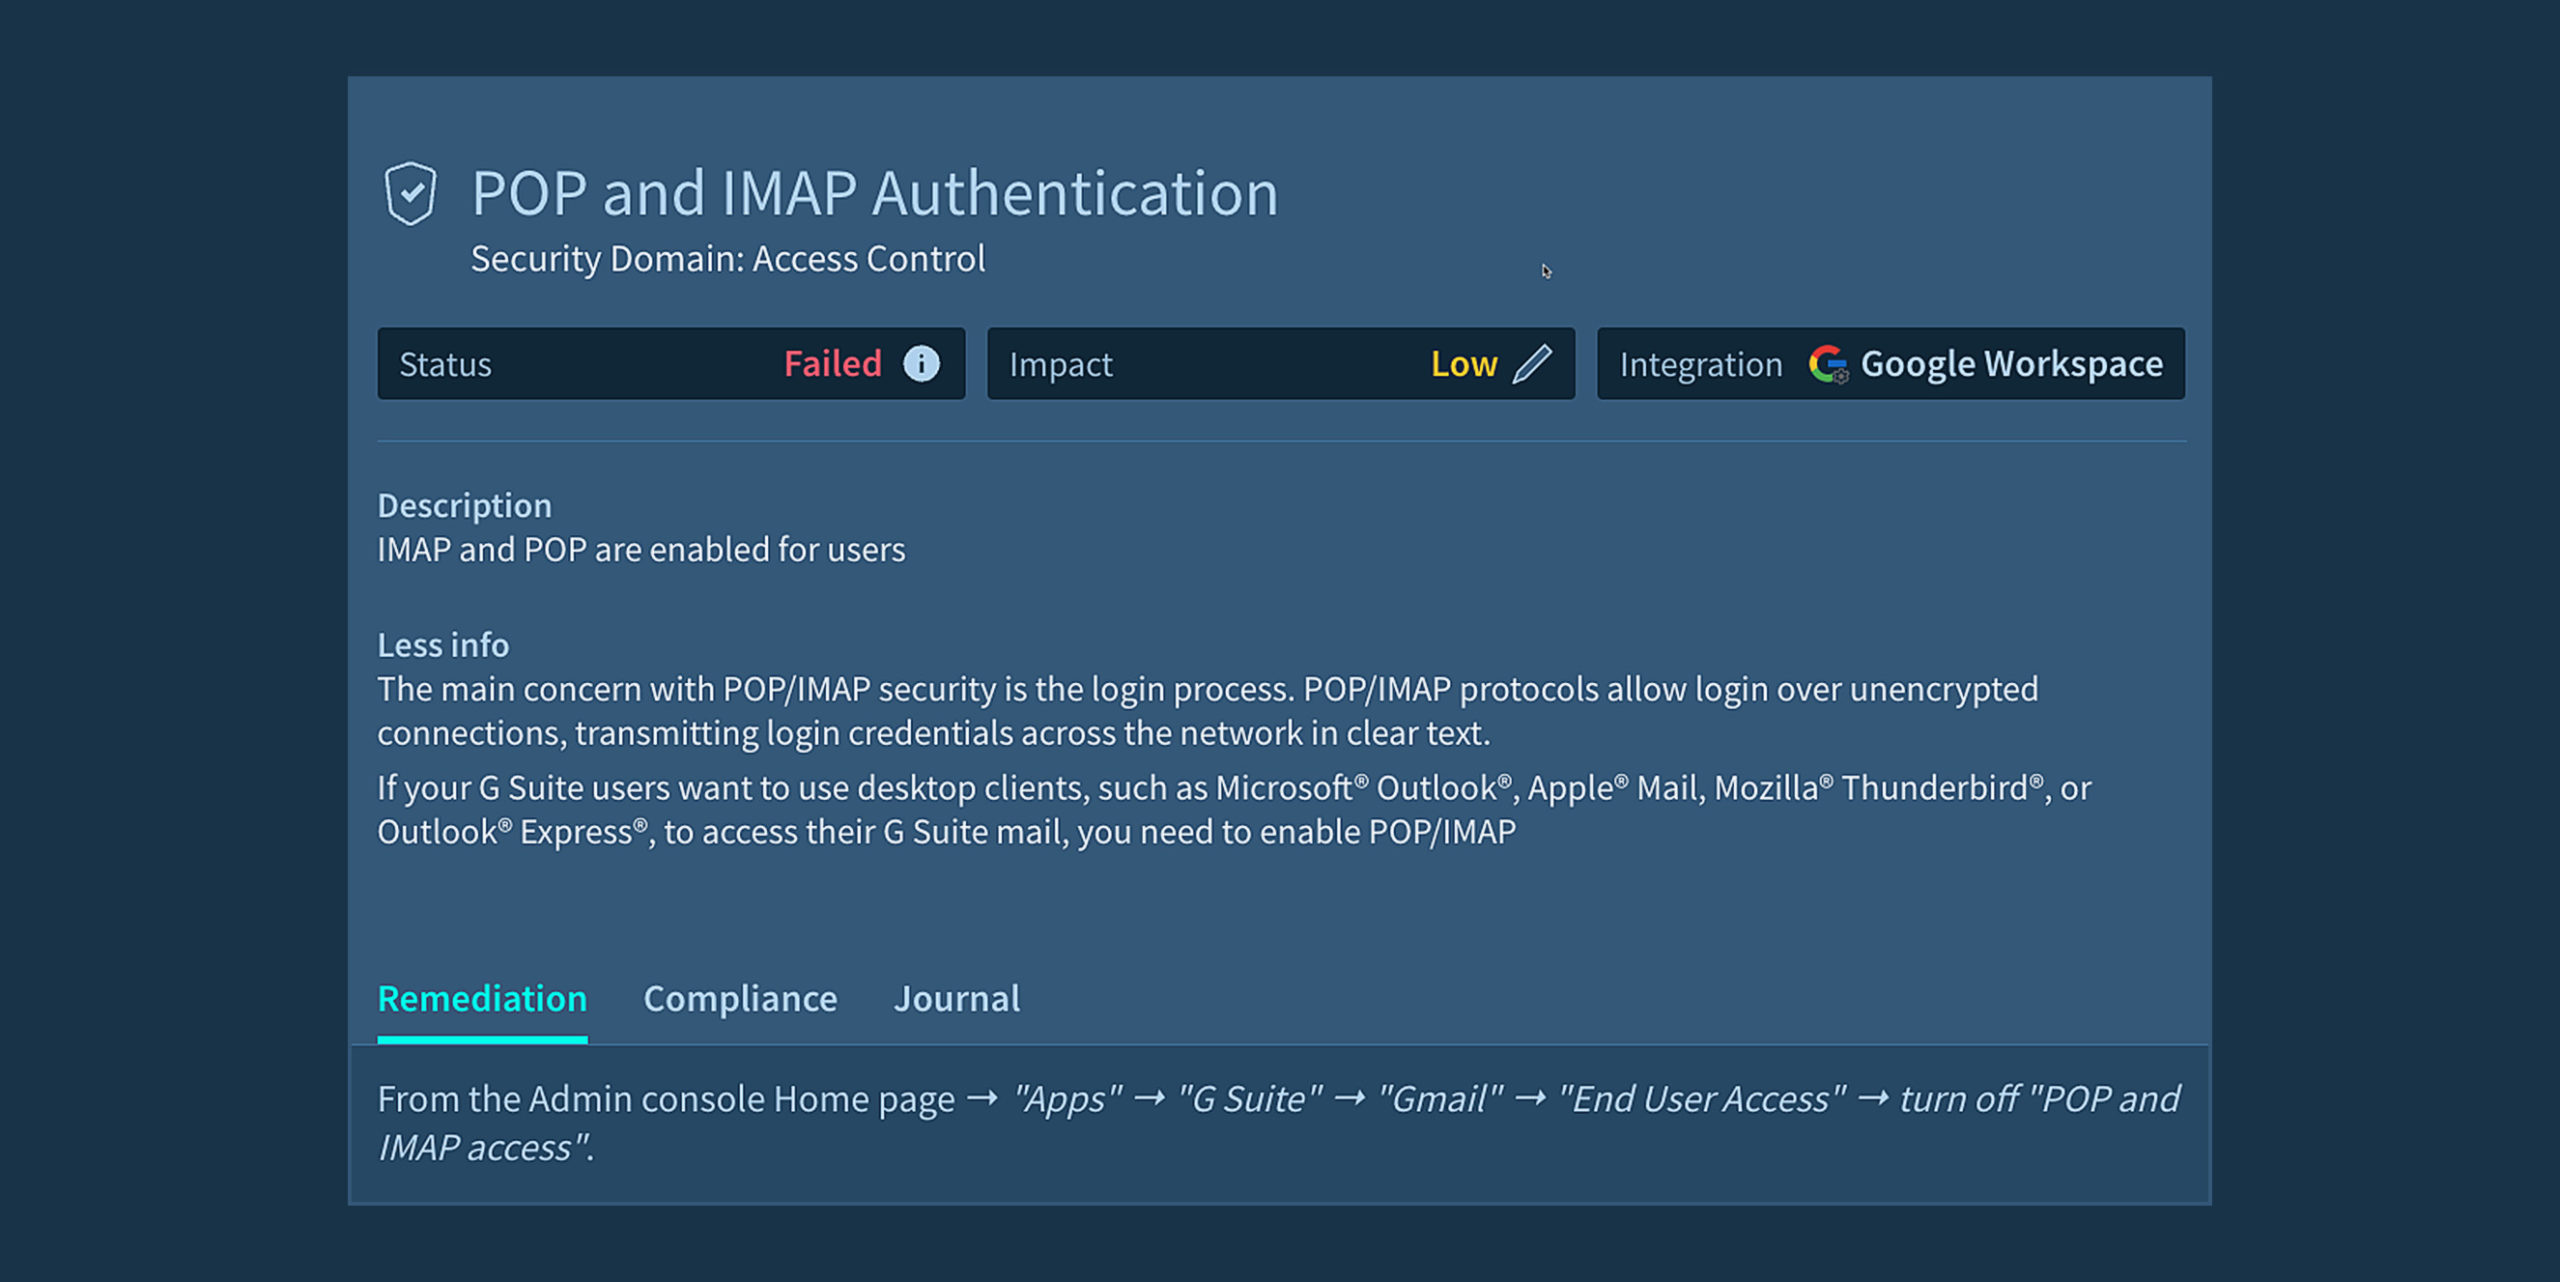2560x1282 pixels.
Task: Click the Impact label
Action: tap(1061, 365)
